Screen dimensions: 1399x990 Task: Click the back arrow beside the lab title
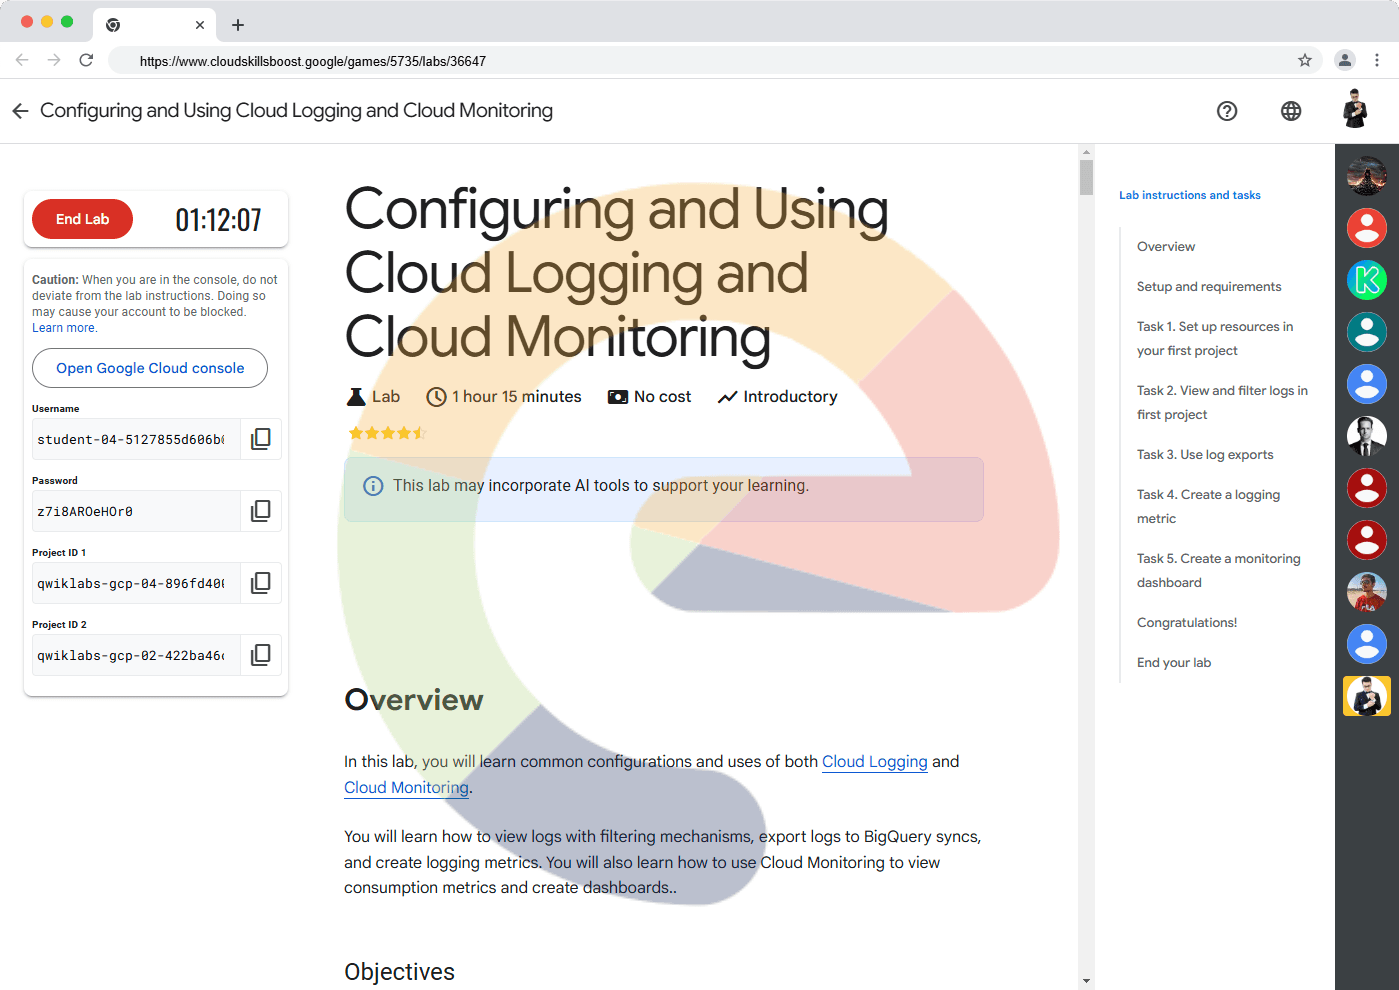(x=20, y=111)
